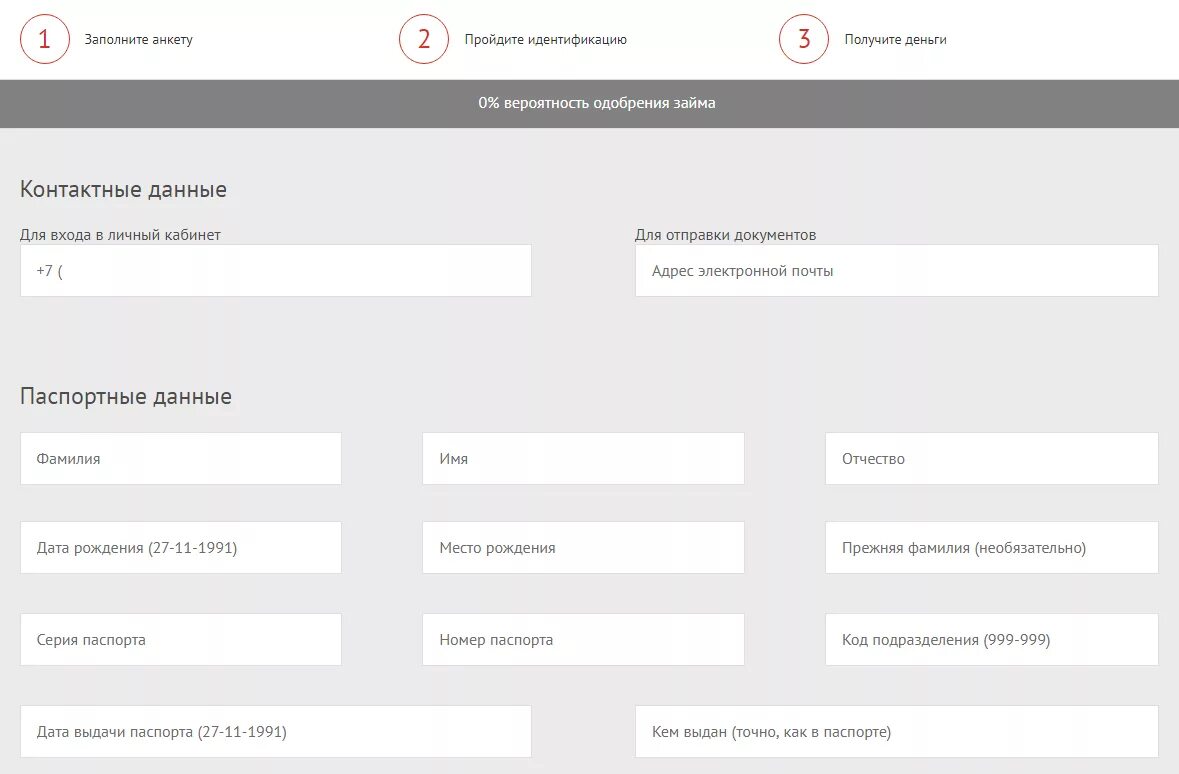This screenshot has height=774, width=1179.
Task: Click the 'Отчество' input field
Action: click(992, 459)
